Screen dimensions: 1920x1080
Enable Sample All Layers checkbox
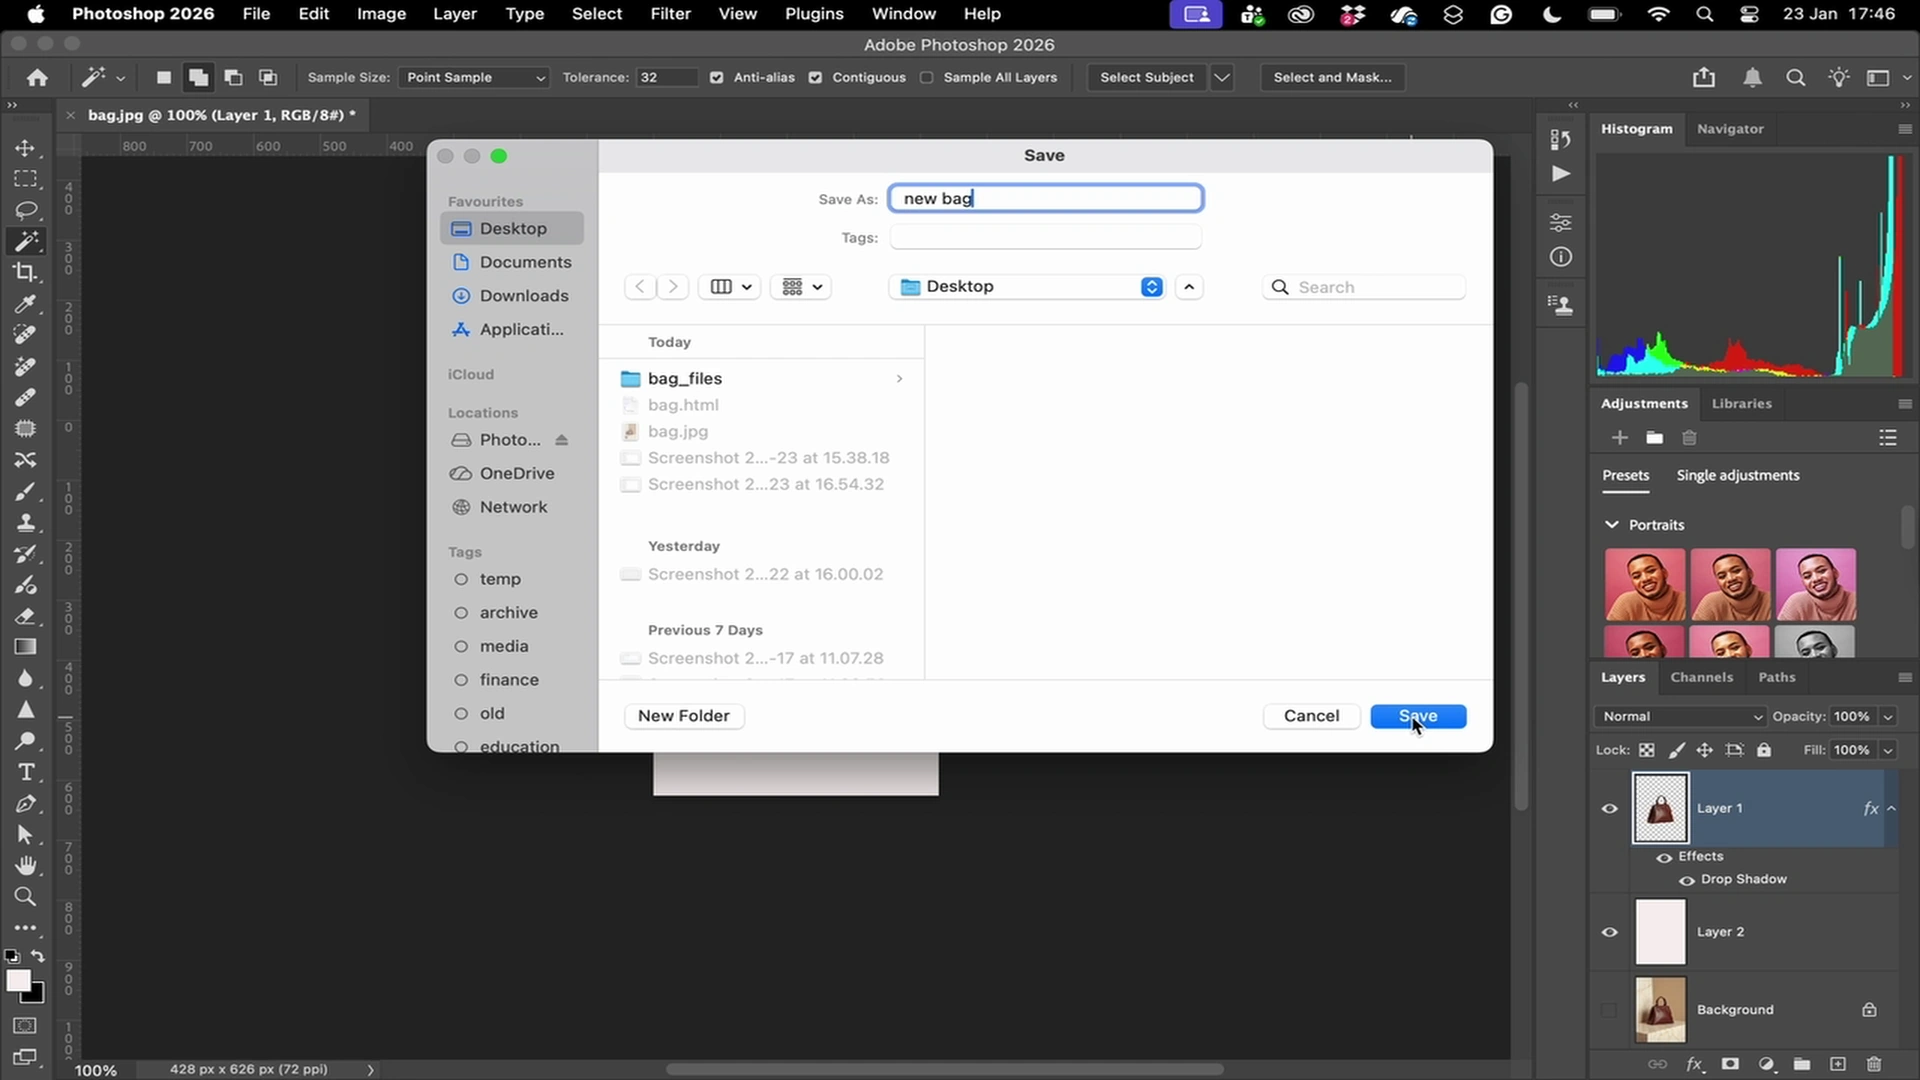point(926,77)
